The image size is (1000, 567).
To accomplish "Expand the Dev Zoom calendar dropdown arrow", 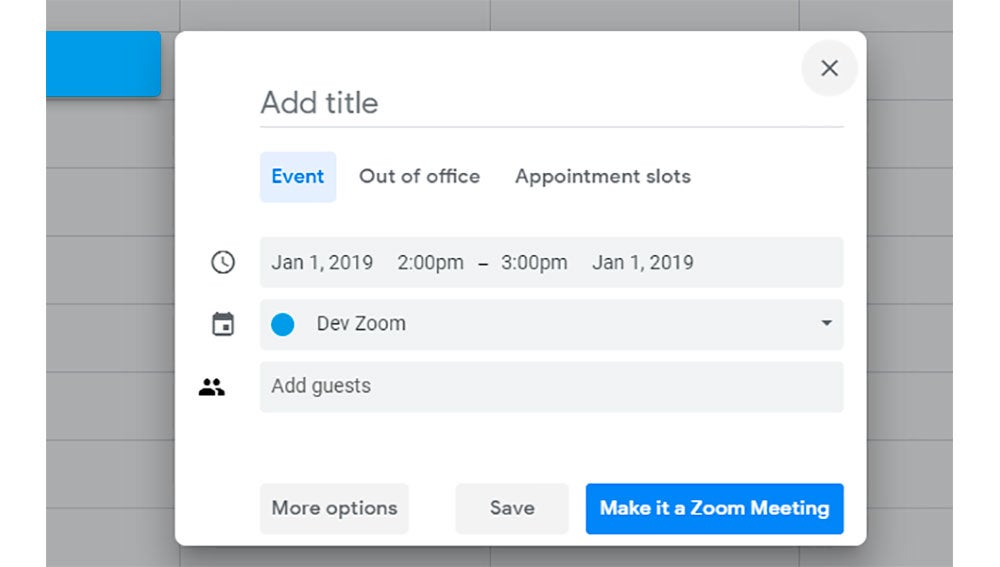I will coord(826,323).
